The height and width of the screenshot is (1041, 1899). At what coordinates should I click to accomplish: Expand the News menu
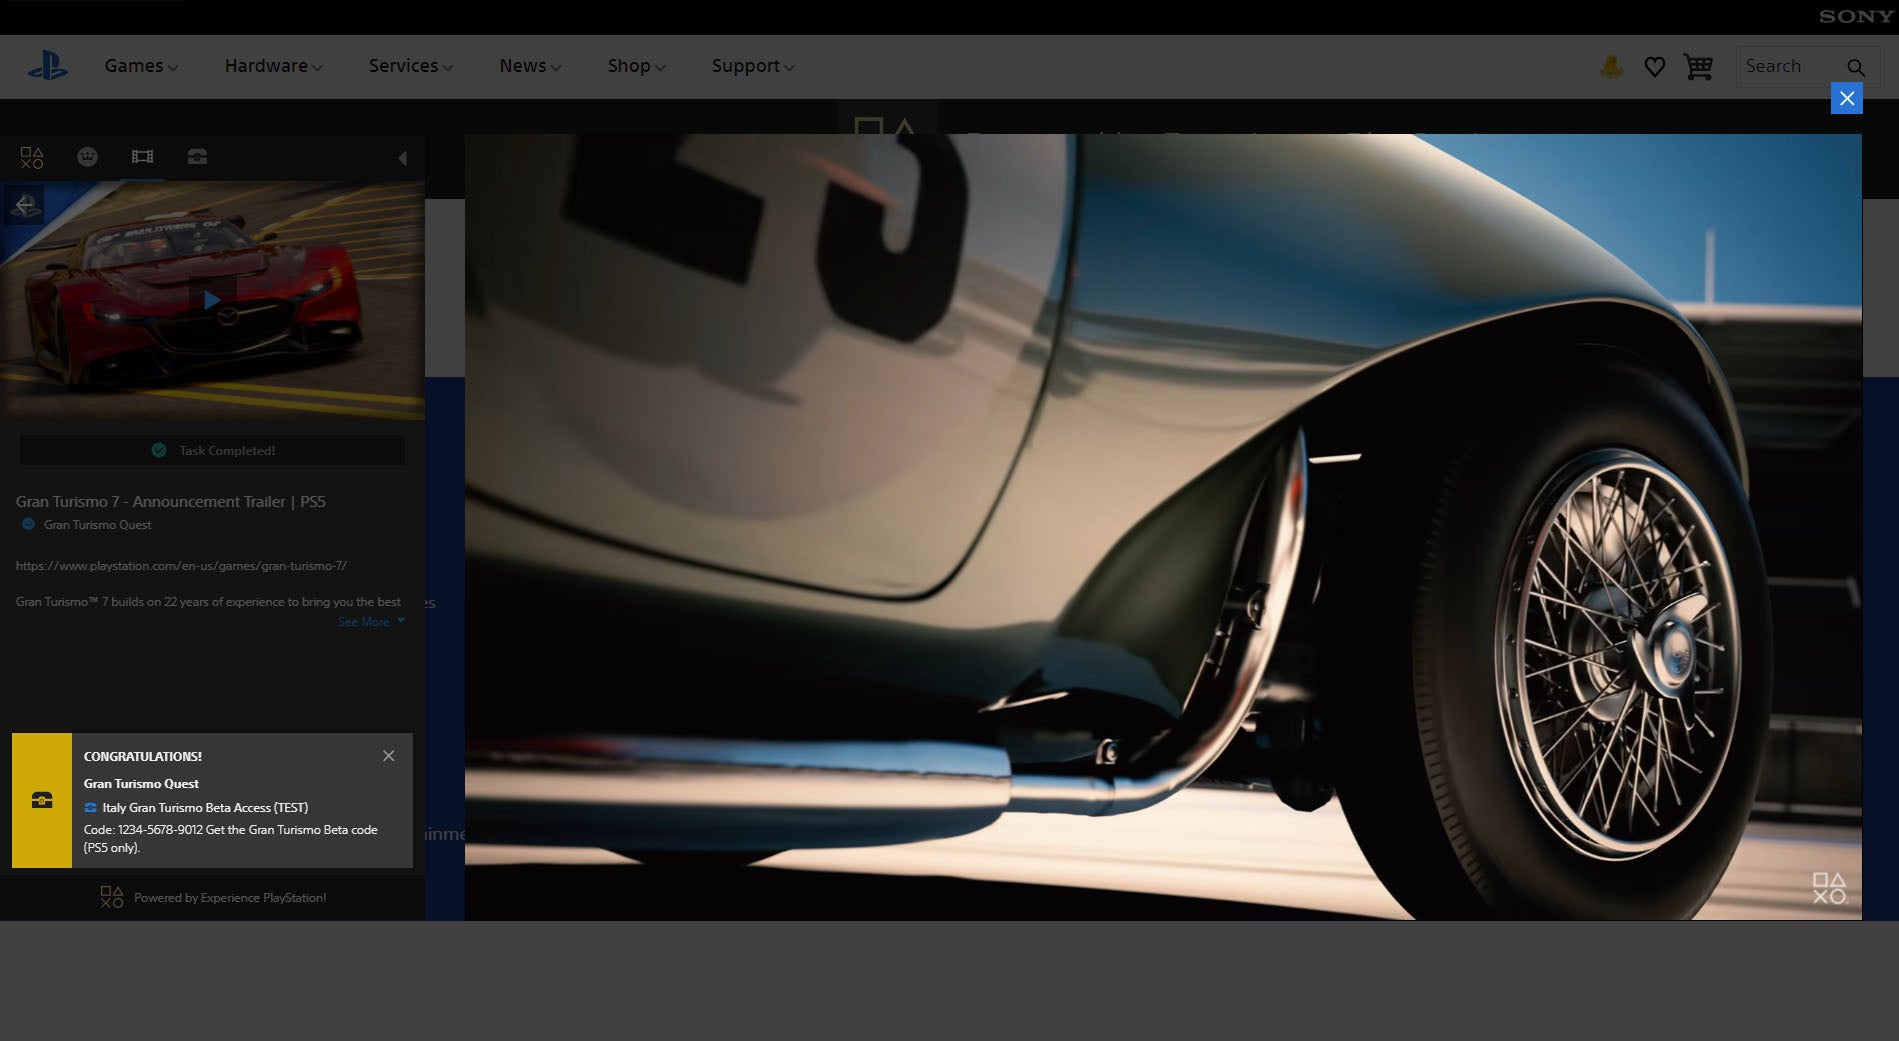530,66
